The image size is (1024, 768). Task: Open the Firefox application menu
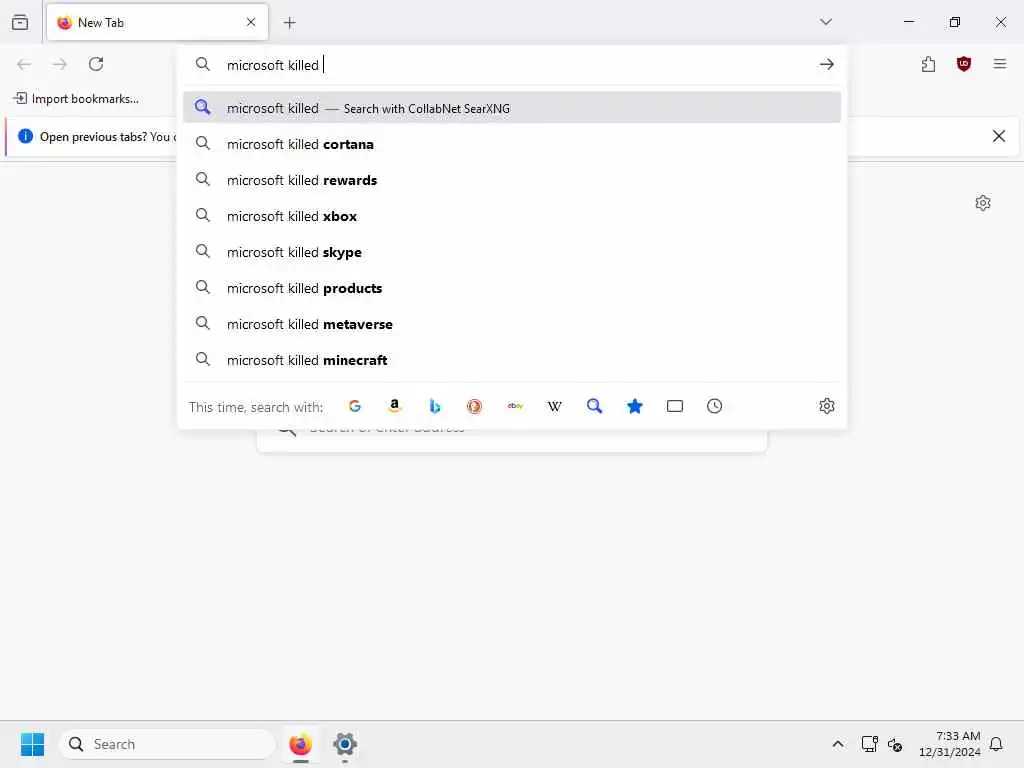pyautogui.click(x=1000, y=64)
